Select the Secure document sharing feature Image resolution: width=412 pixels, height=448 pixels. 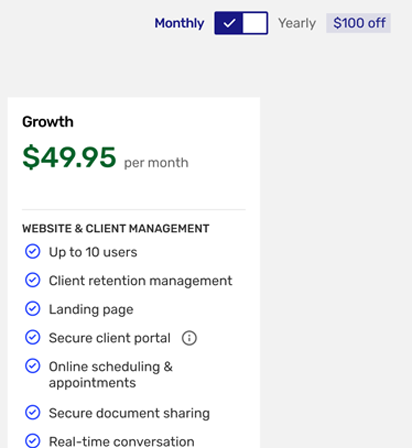[x=129, y=413]
